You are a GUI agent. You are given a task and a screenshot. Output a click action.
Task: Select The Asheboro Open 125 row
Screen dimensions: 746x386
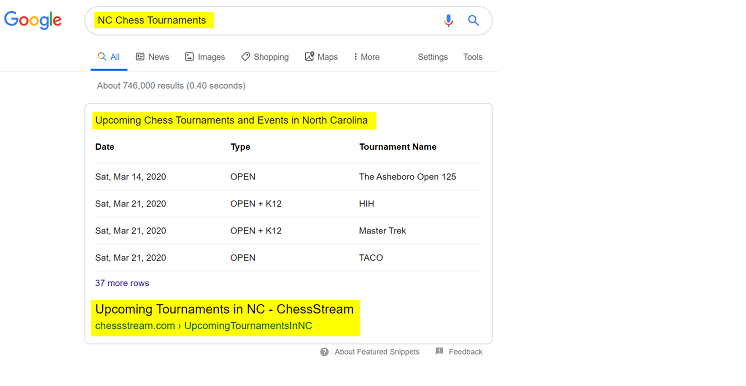click(288, 177)
